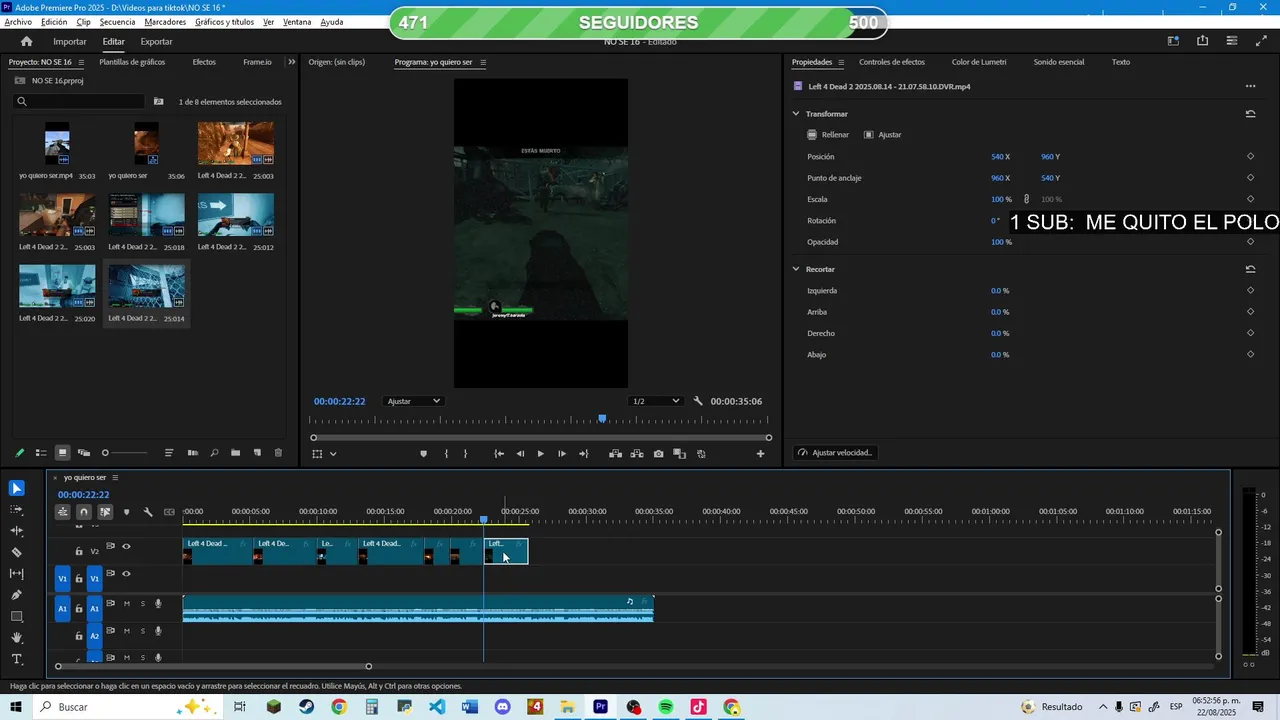The width and height of the screenshot is (1280, 720).
Task: Create a new bin in project panel
Action: (235, 453)
